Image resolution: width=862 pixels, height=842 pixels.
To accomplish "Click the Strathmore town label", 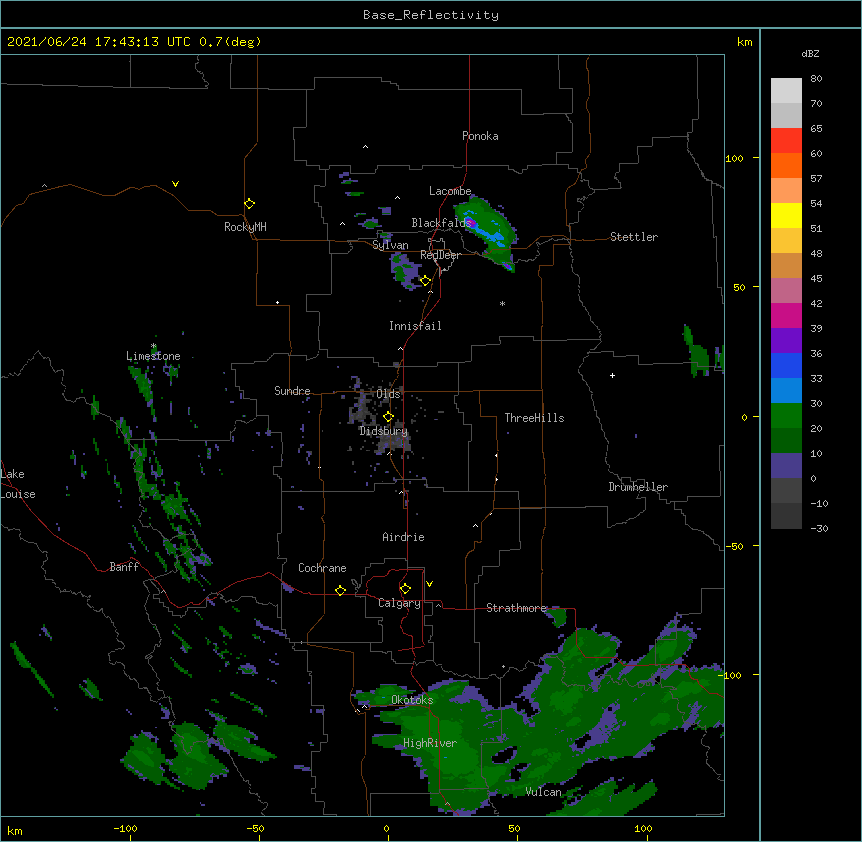I will pos(516,608).
